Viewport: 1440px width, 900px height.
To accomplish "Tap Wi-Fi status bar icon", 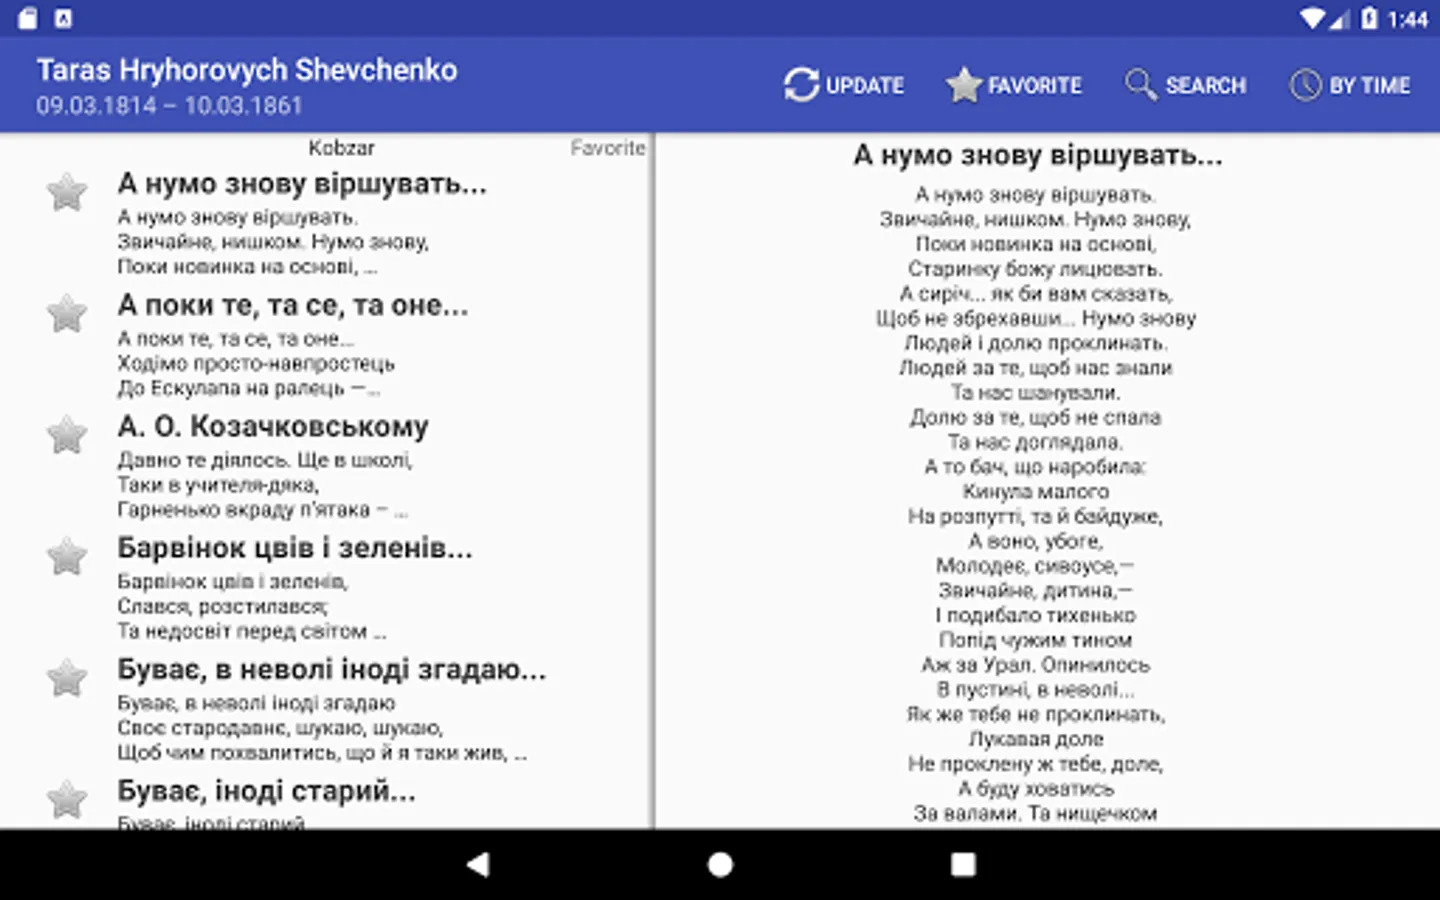I will point(1313,18).
